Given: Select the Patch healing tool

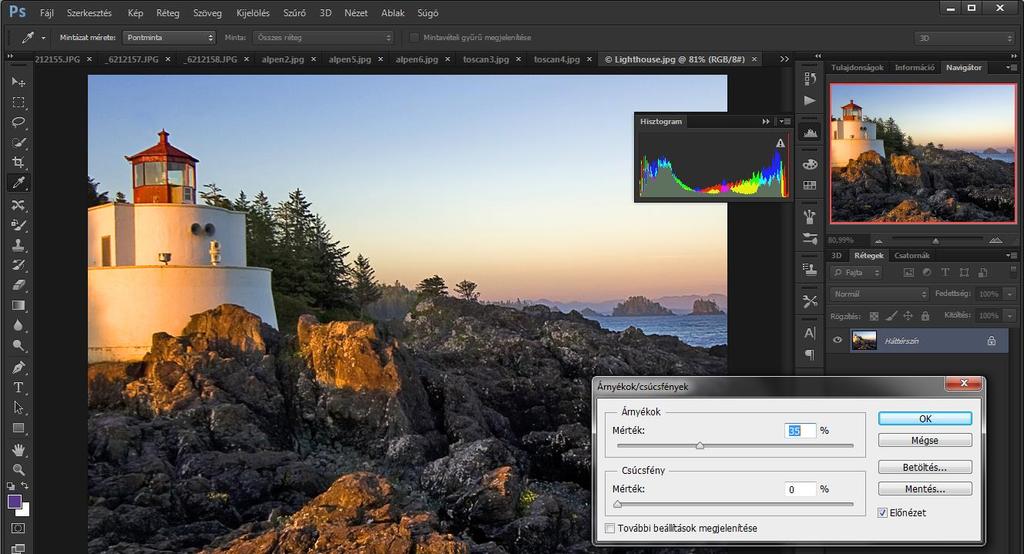Looking at the screenshot, I should tap(18, 205).
